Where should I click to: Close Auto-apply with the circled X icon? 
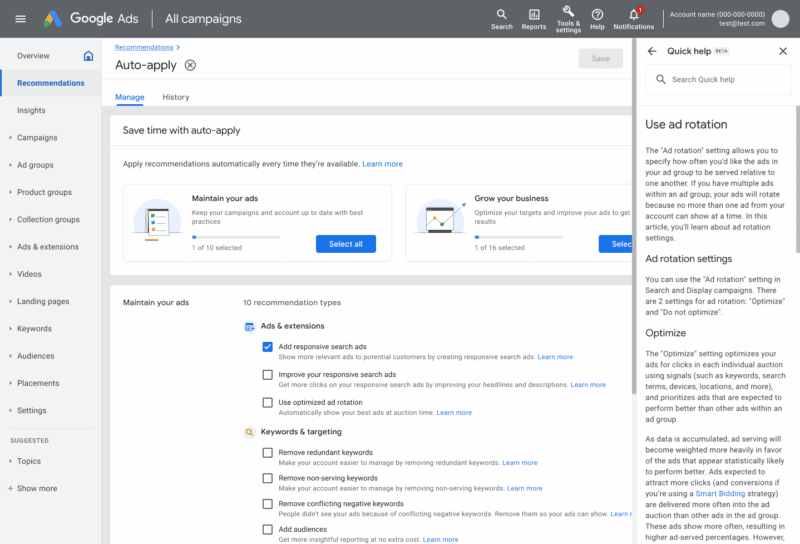(x=190, y=65)
